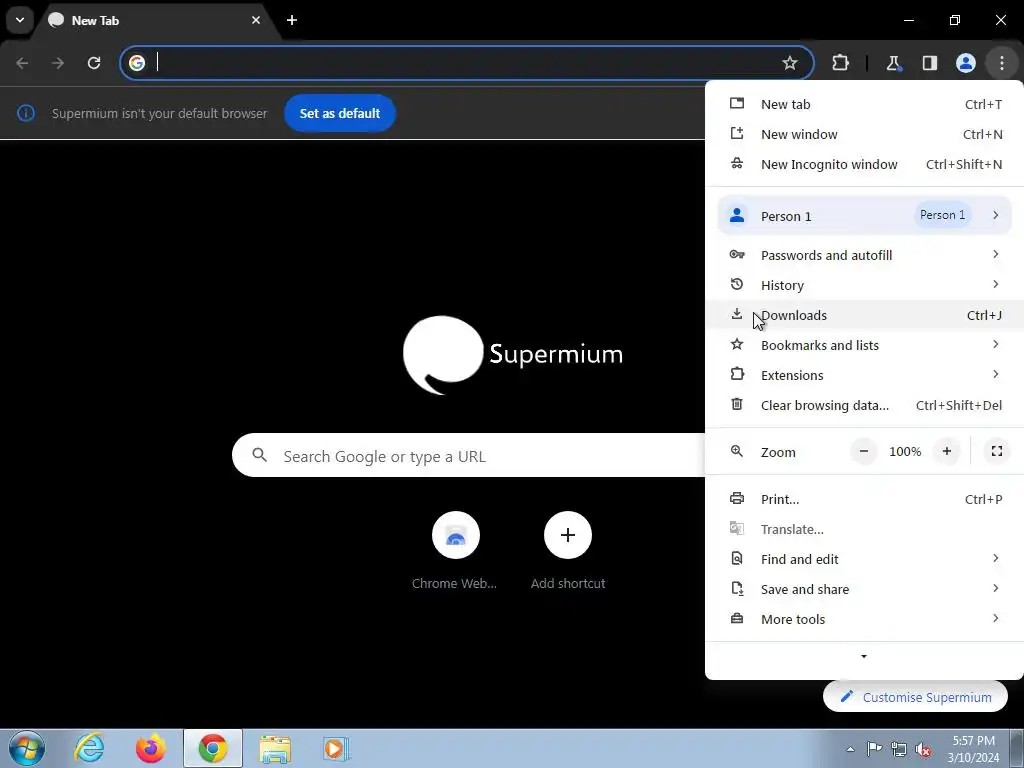Expand Save and share submenu
Screen dimensions: 1024x768
(865, 590)
